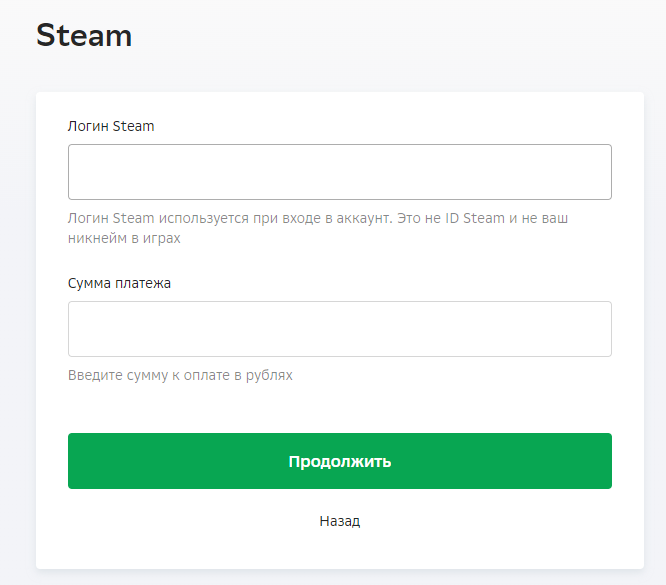
Task: Click the Логин Steam field label
Action: (111, 126)
